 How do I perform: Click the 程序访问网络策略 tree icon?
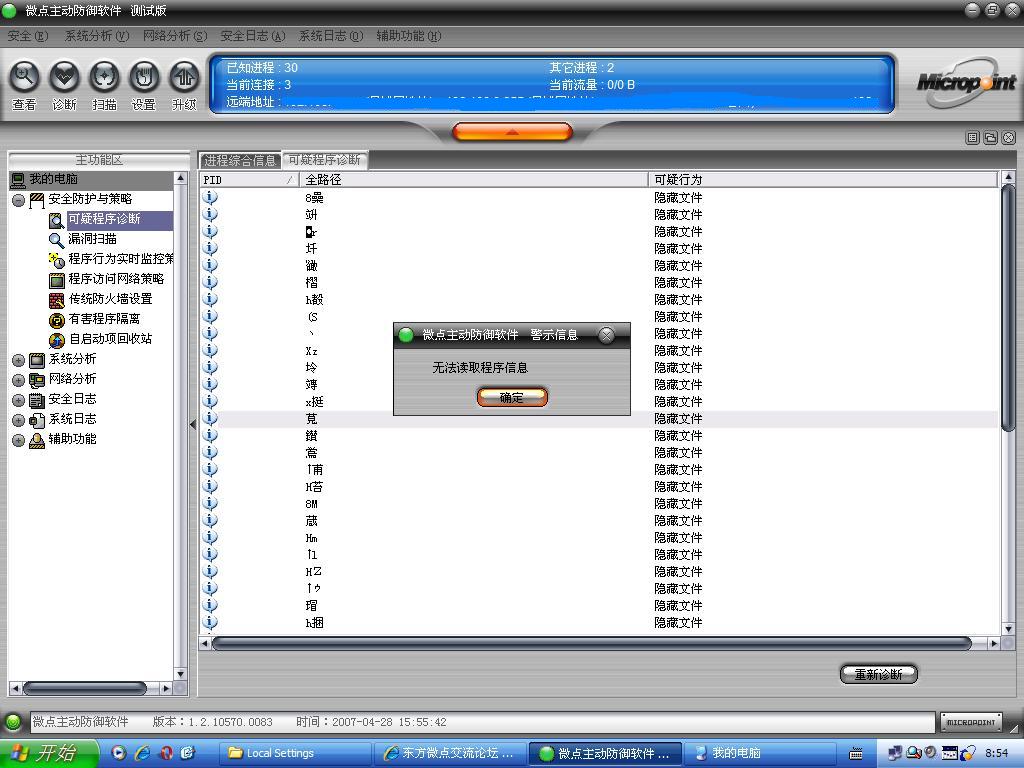(57, 280)
